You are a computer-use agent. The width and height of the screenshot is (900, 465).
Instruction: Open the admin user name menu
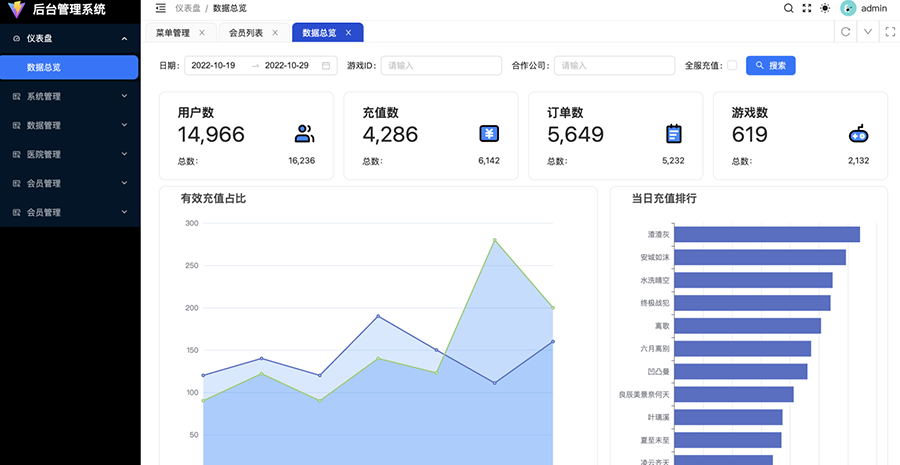click(874, 9)
